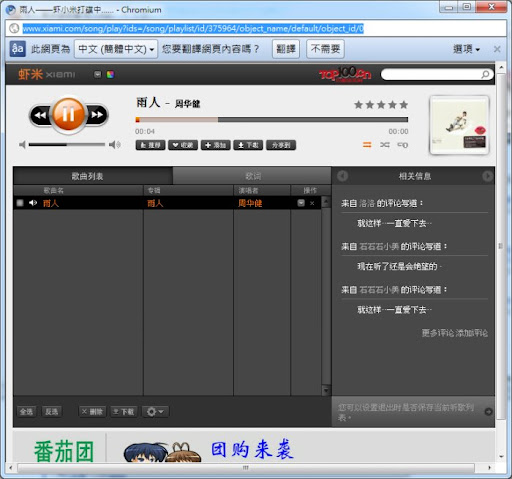
Task: Click the page vertical scrollbar down arrow
Action: [x=501, y=457]
